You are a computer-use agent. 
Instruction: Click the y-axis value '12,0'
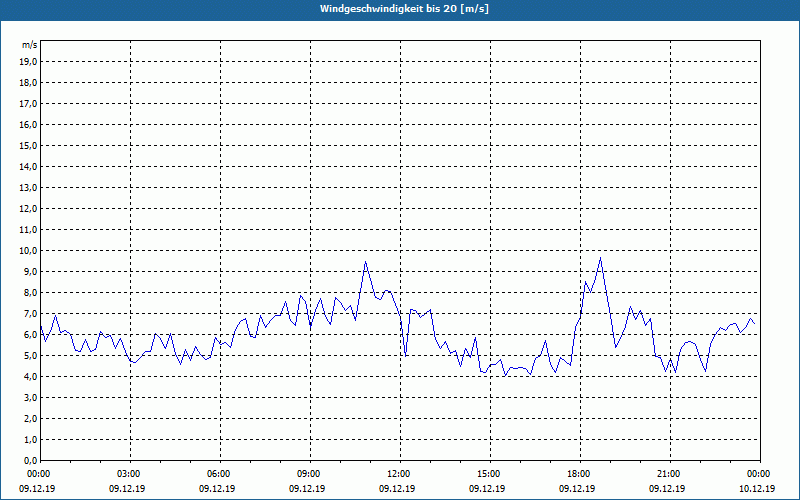(28, 209)
